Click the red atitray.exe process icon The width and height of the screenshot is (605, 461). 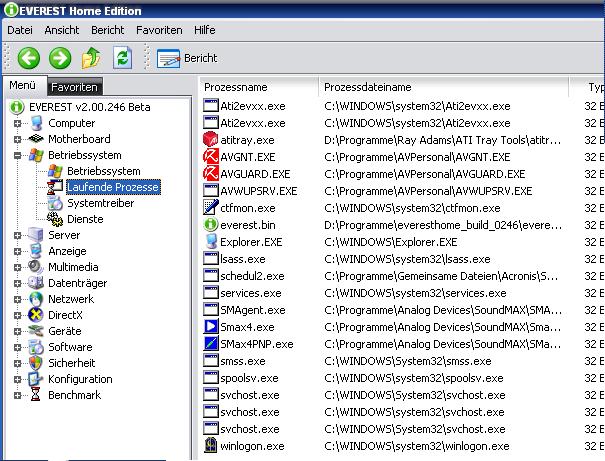point(210,140)
